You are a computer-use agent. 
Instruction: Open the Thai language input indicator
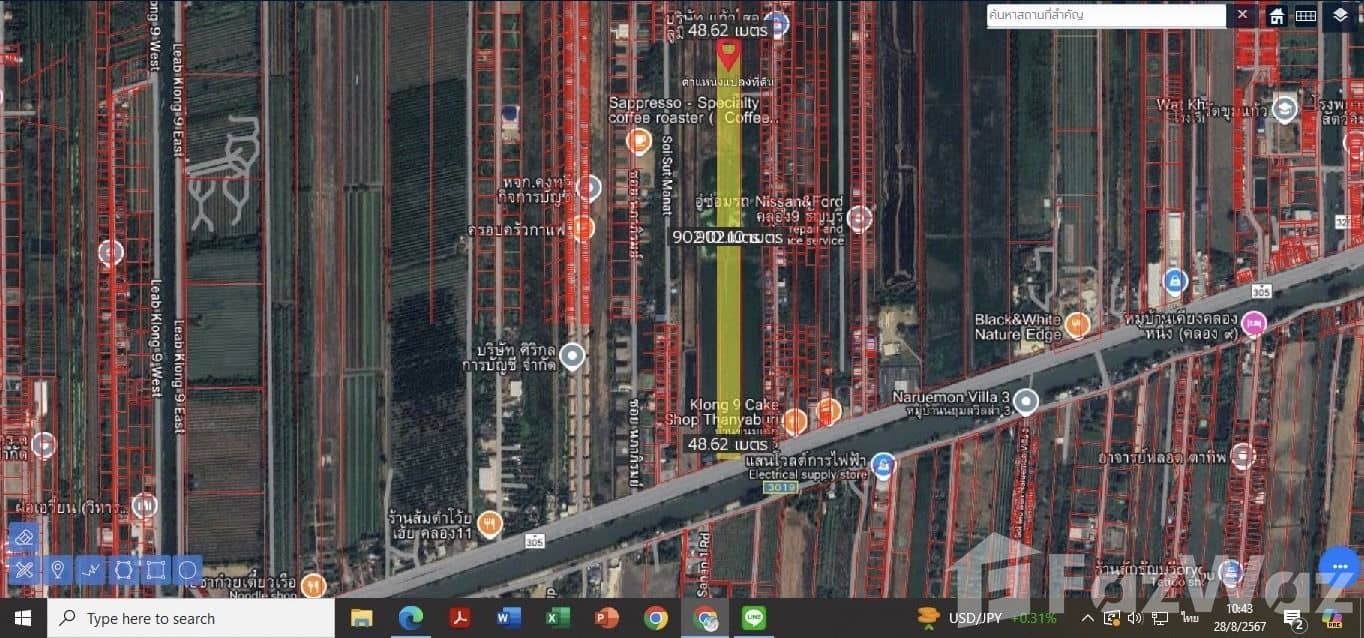click(x=1189, y=618)
